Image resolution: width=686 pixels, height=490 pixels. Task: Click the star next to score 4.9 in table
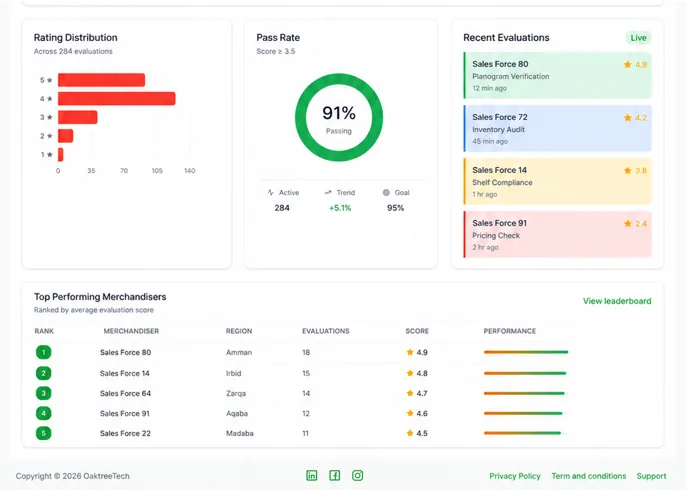(410, 352)
